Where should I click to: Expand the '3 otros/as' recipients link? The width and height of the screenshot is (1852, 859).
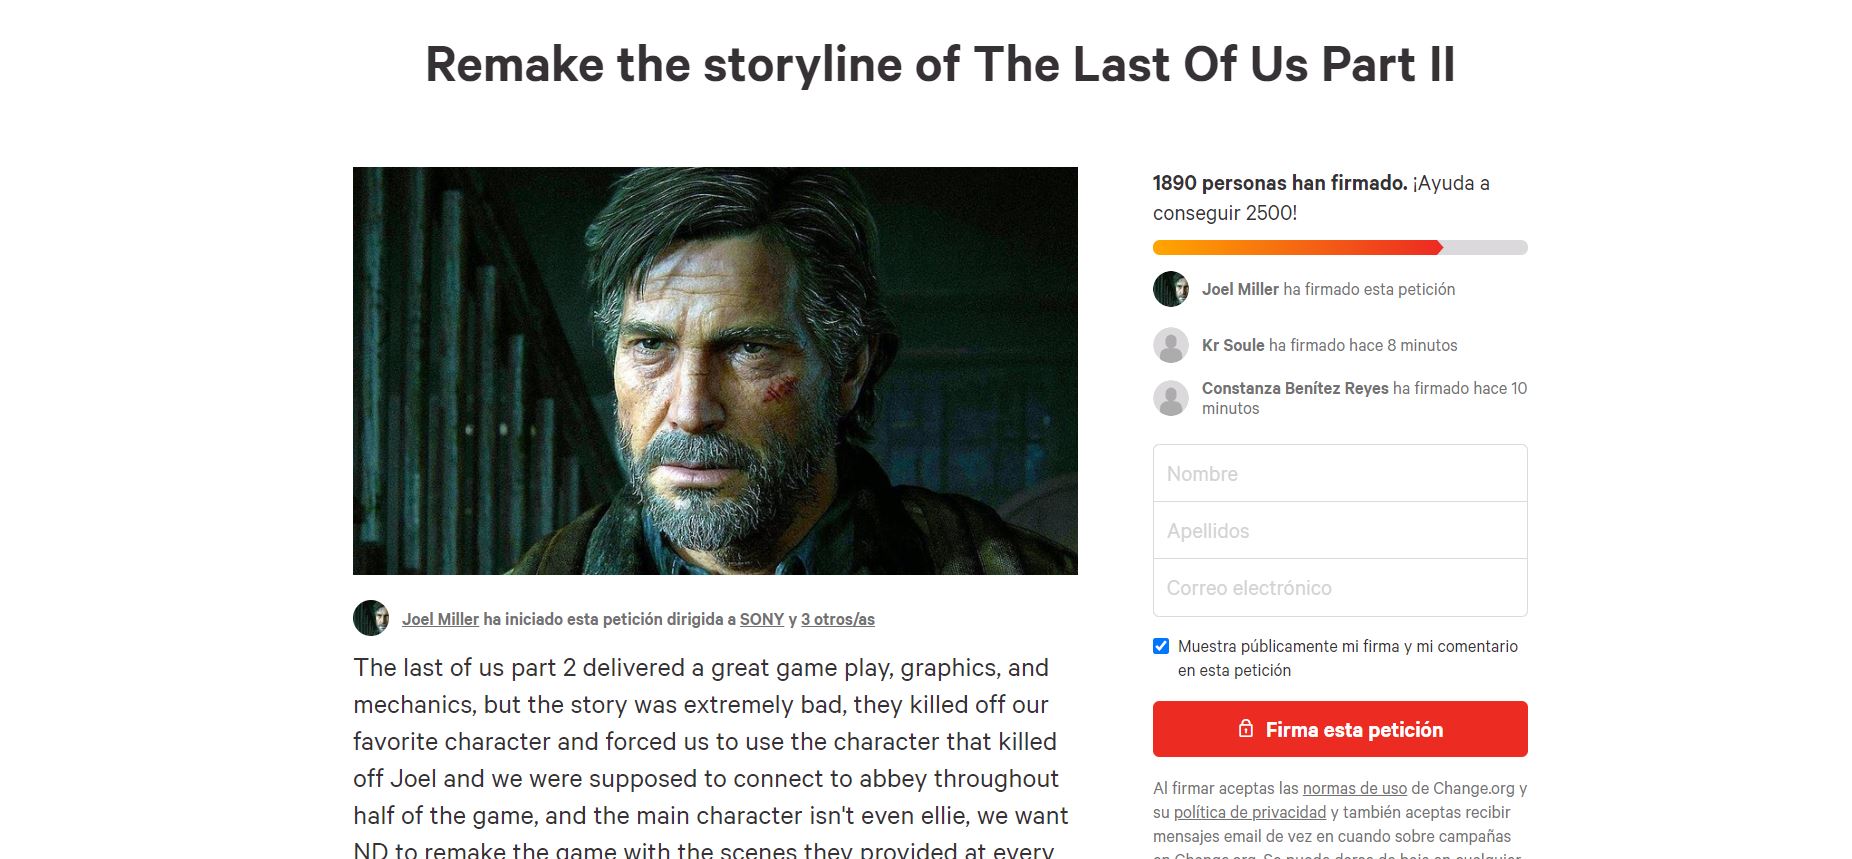pyautogui.click(x=837, y=619)
